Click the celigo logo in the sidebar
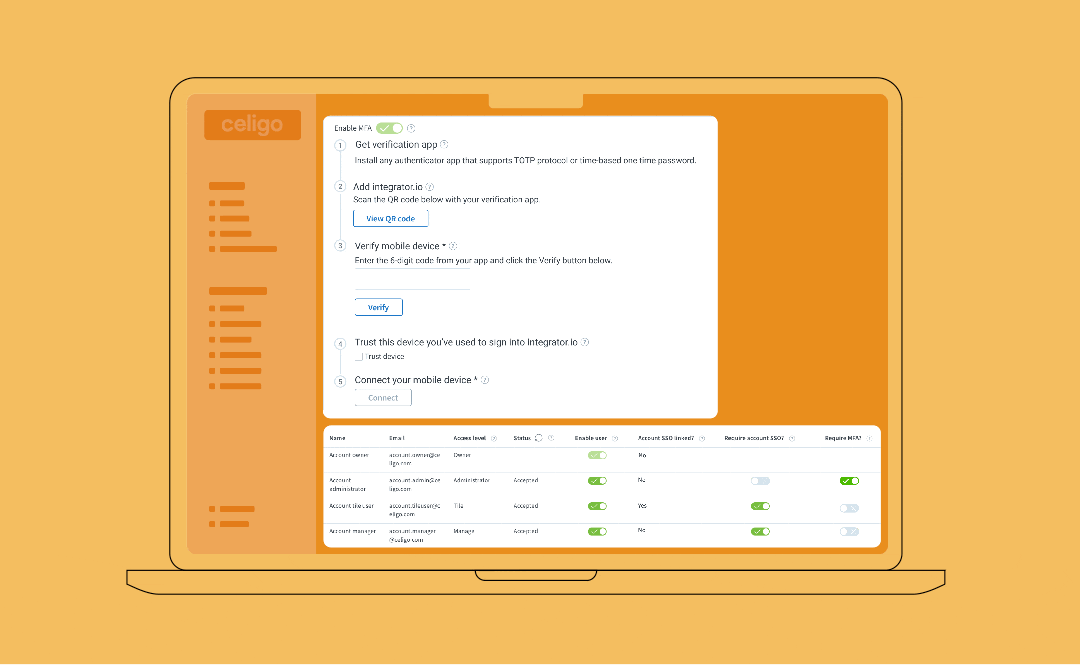This screenshot has width=1080, height=665. [x=252, y=125]
